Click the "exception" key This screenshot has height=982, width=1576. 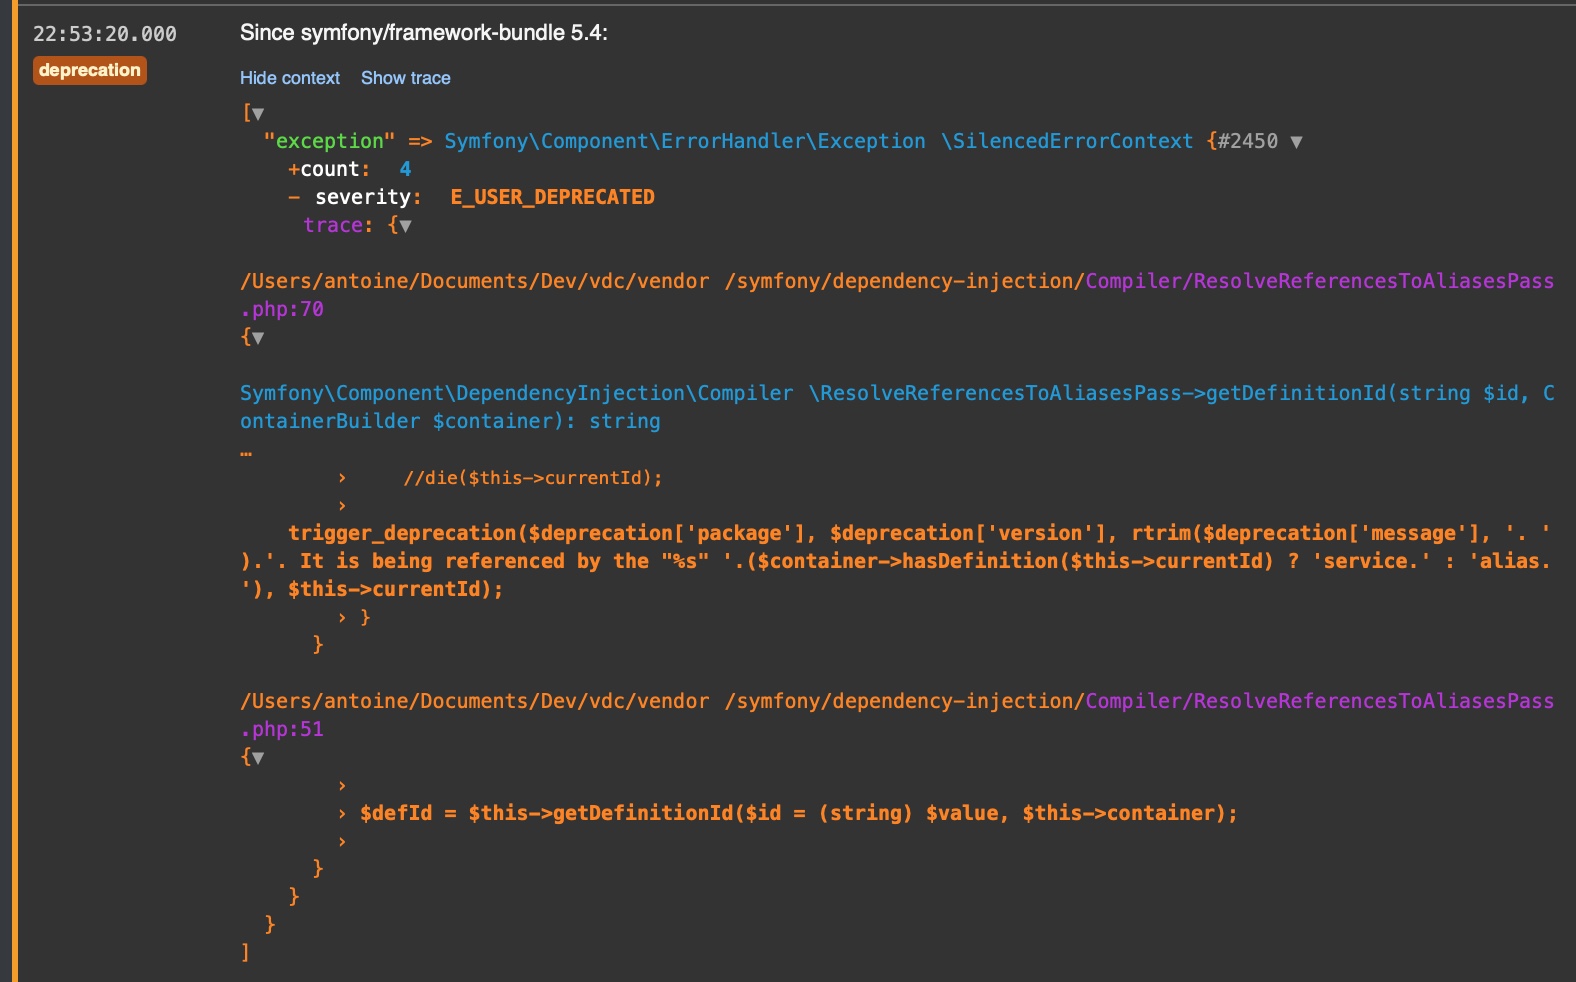click(x=329, y=141)
